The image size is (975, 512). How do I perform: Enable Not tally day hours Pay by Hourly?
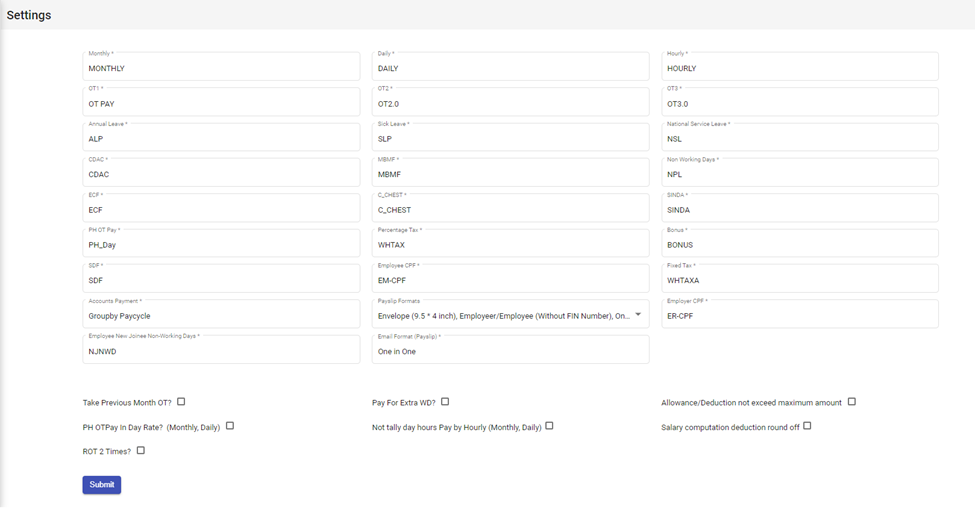click(x=549, y=426)
